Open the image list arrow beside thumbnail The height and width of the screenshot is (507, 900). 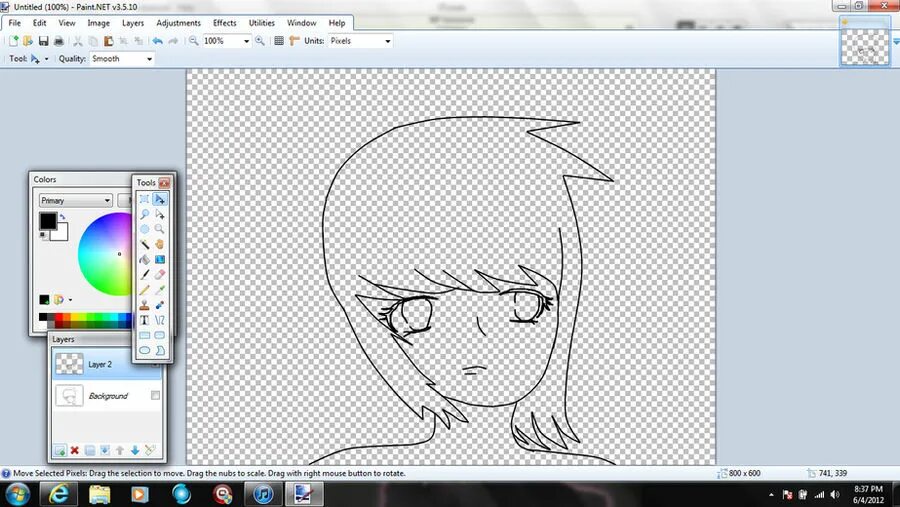(896, 41)
